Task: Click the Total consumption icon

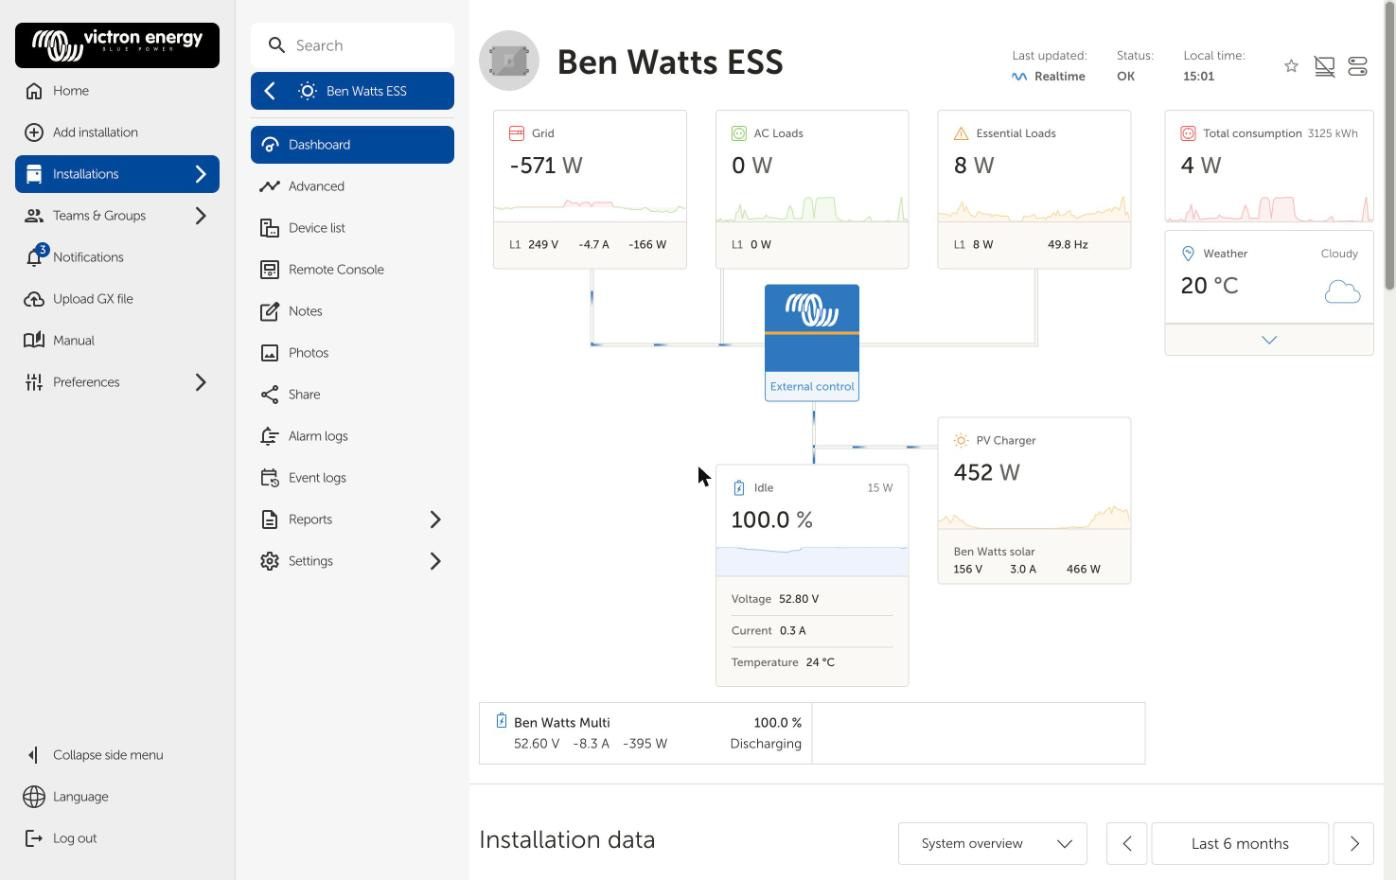Action: [1188, 133]
